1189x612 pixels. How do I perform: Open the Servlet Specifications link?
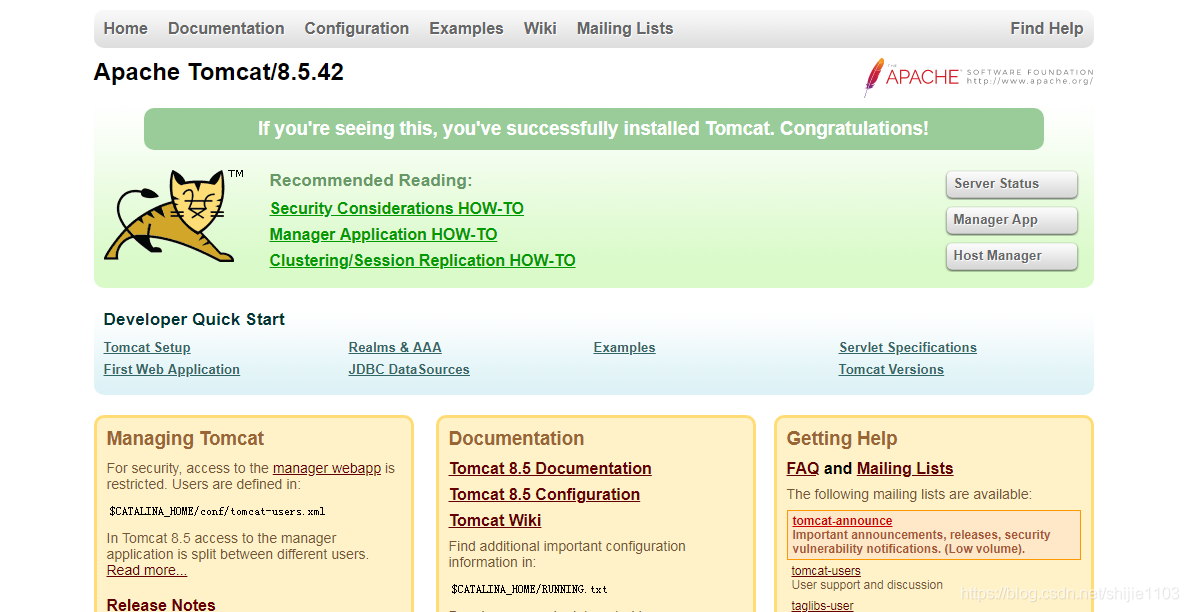tap(908, 347)
